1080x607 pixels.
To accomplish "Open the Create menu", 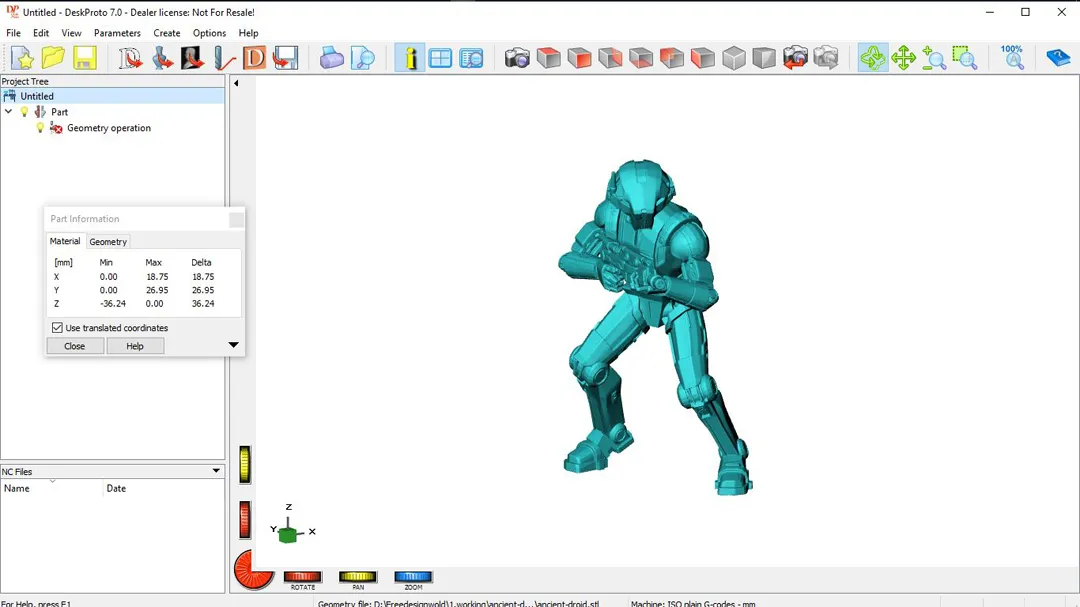I will coord(167,33).
